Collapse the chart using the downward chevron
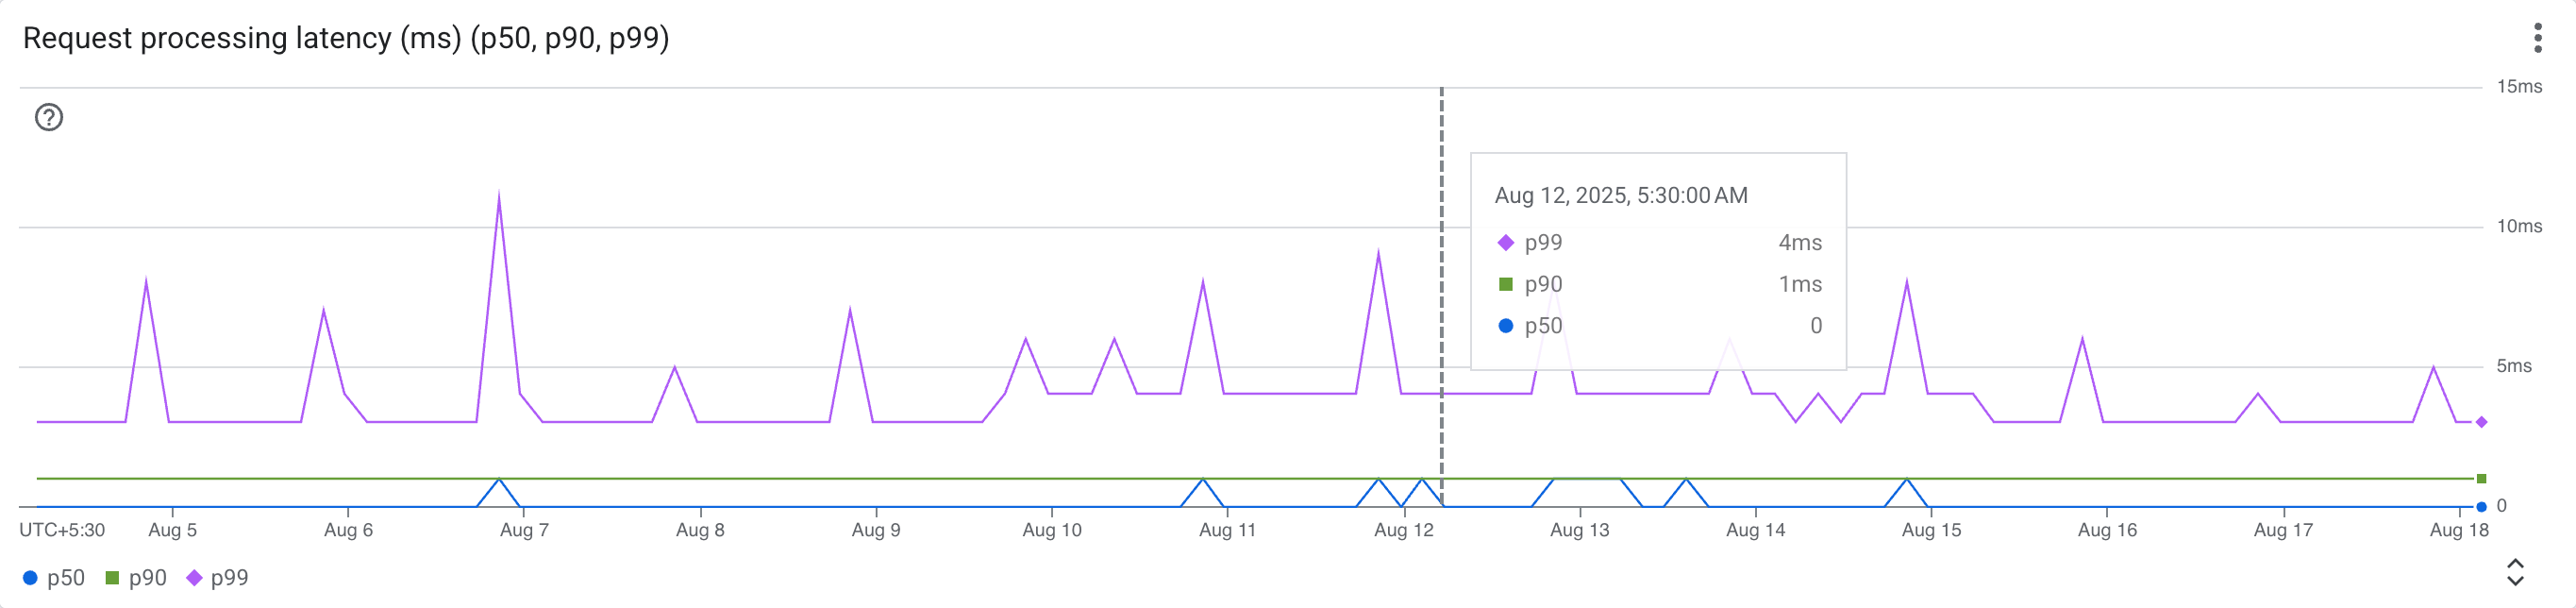 point(2515,579)
